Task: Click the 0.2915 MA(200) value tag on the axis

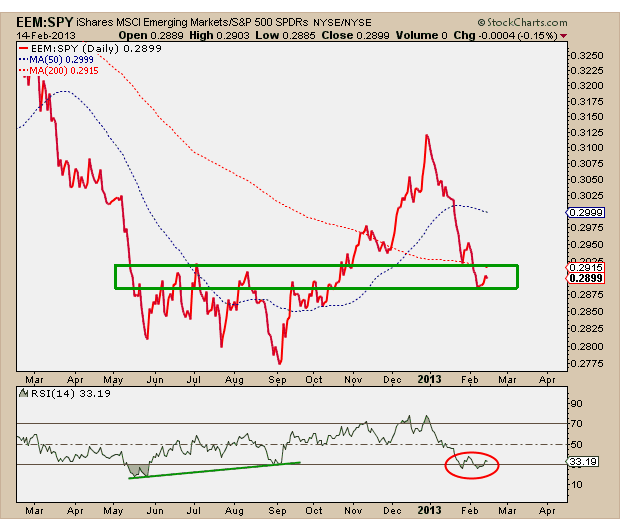Action: 586,267
